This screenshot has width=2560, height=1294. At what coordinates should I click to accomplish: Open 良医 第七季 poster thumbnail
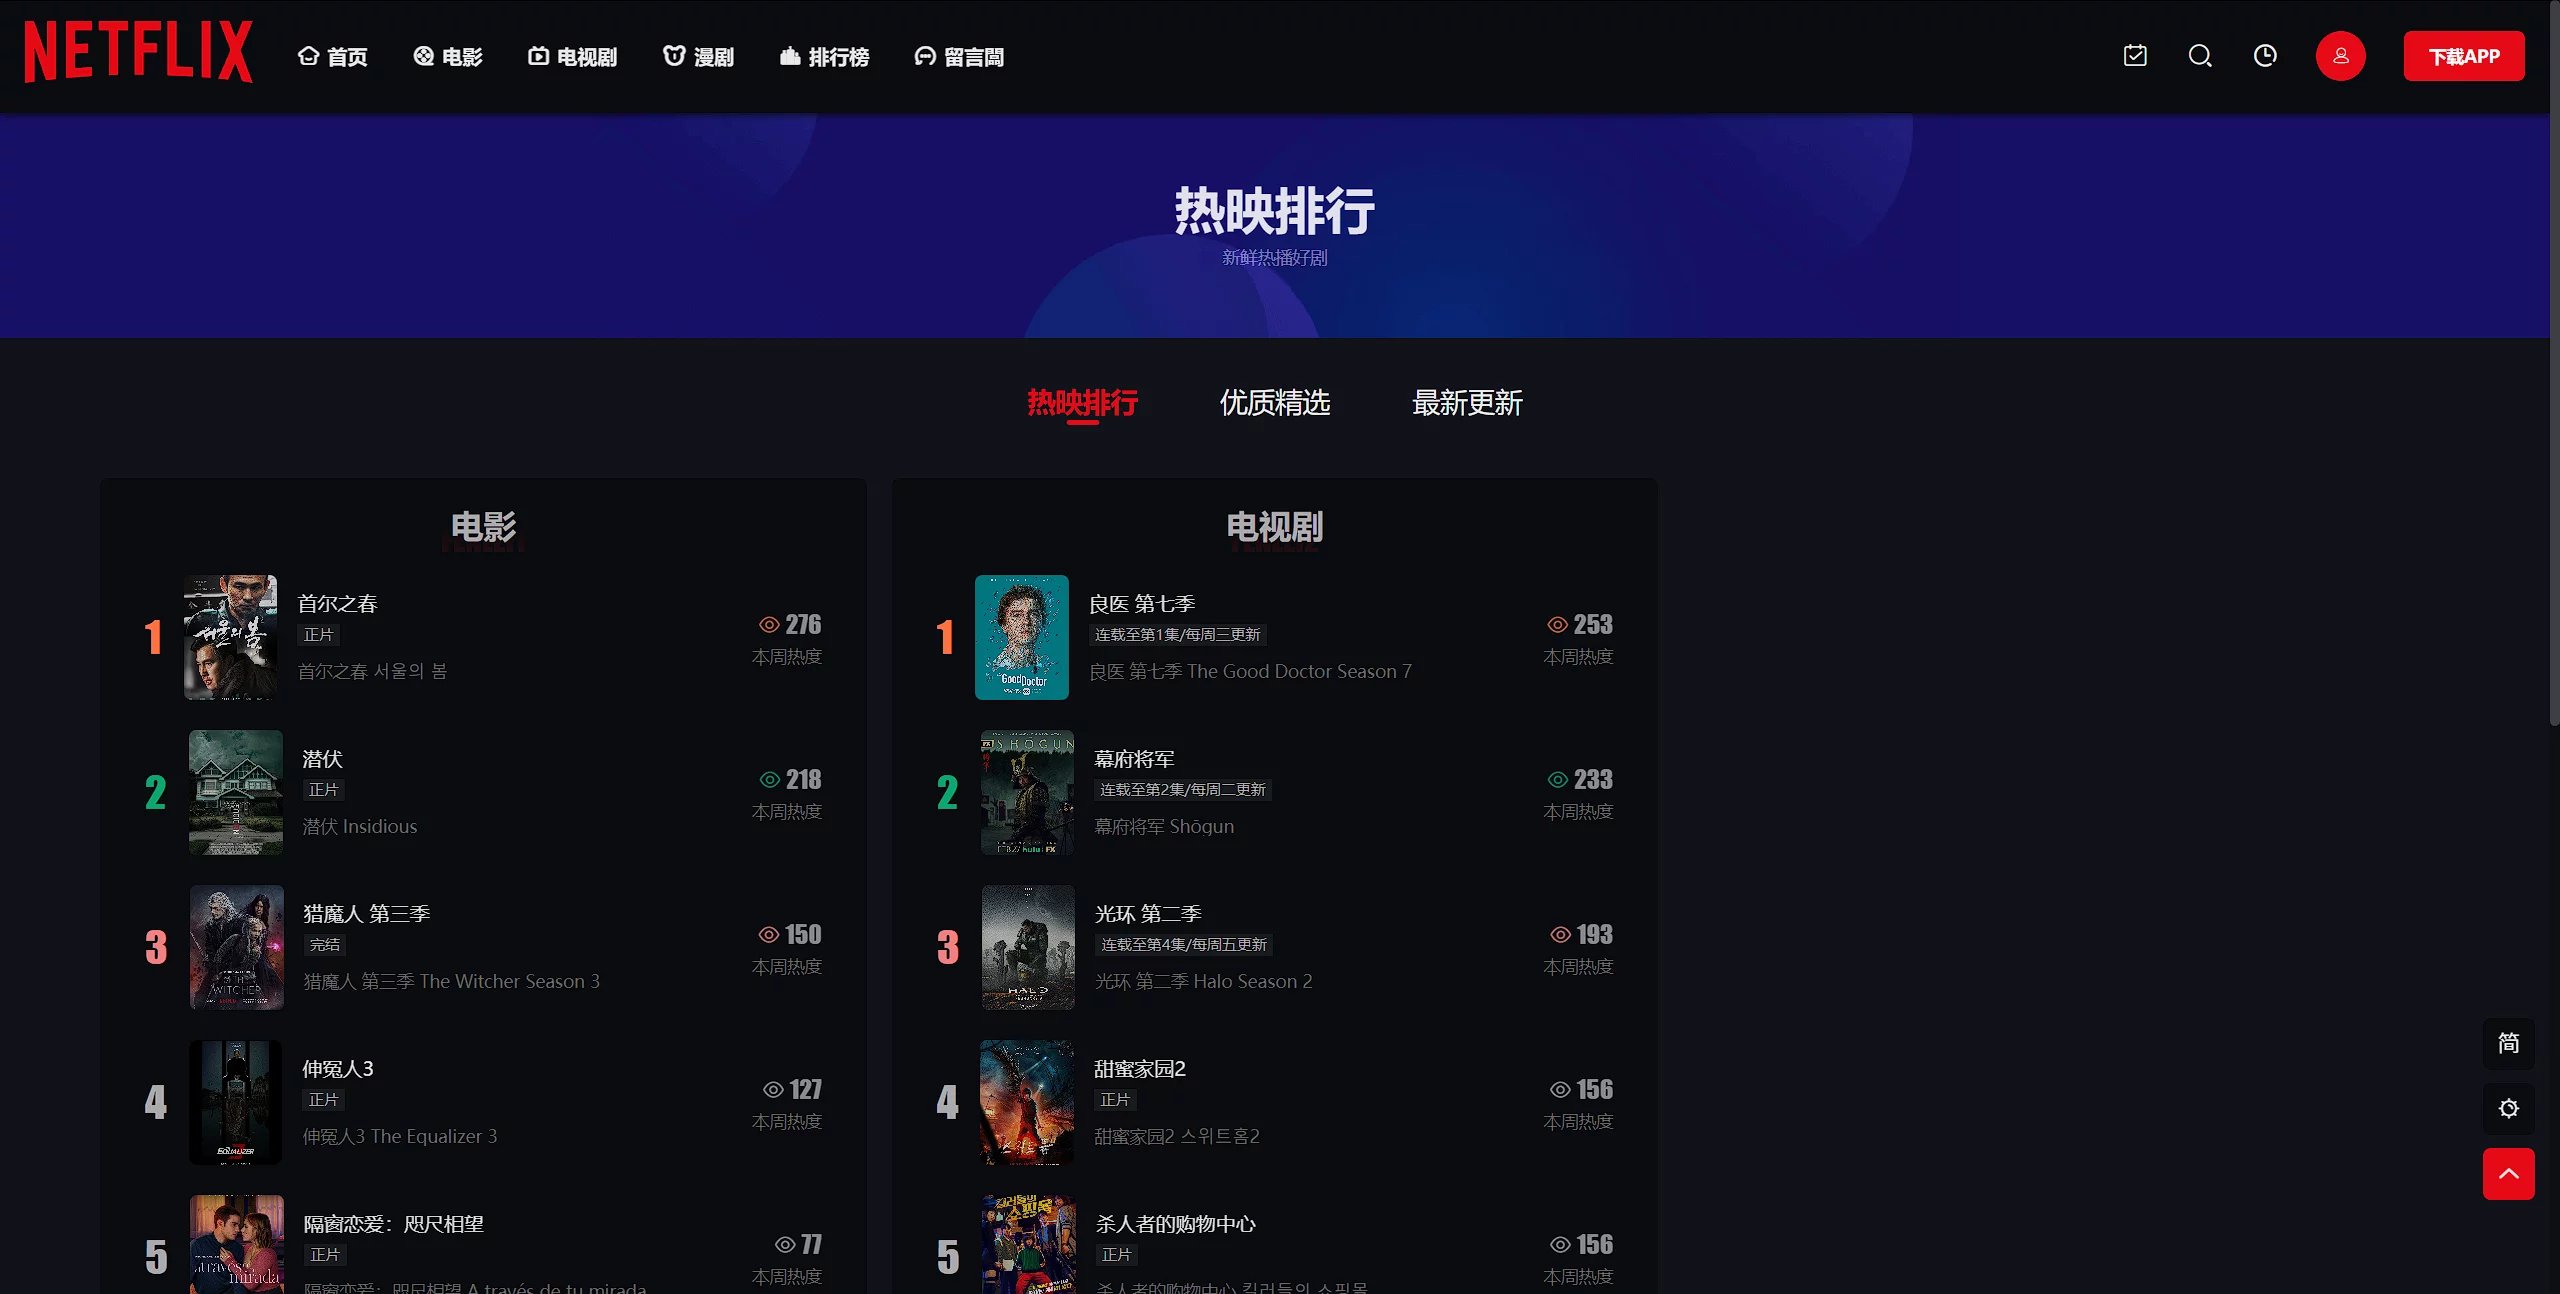(1022, 637)
